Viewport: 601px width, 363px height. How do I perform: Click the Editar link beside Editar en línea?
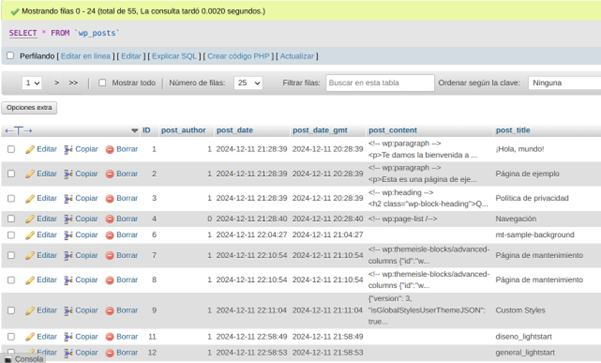click(x=131, y=56)
